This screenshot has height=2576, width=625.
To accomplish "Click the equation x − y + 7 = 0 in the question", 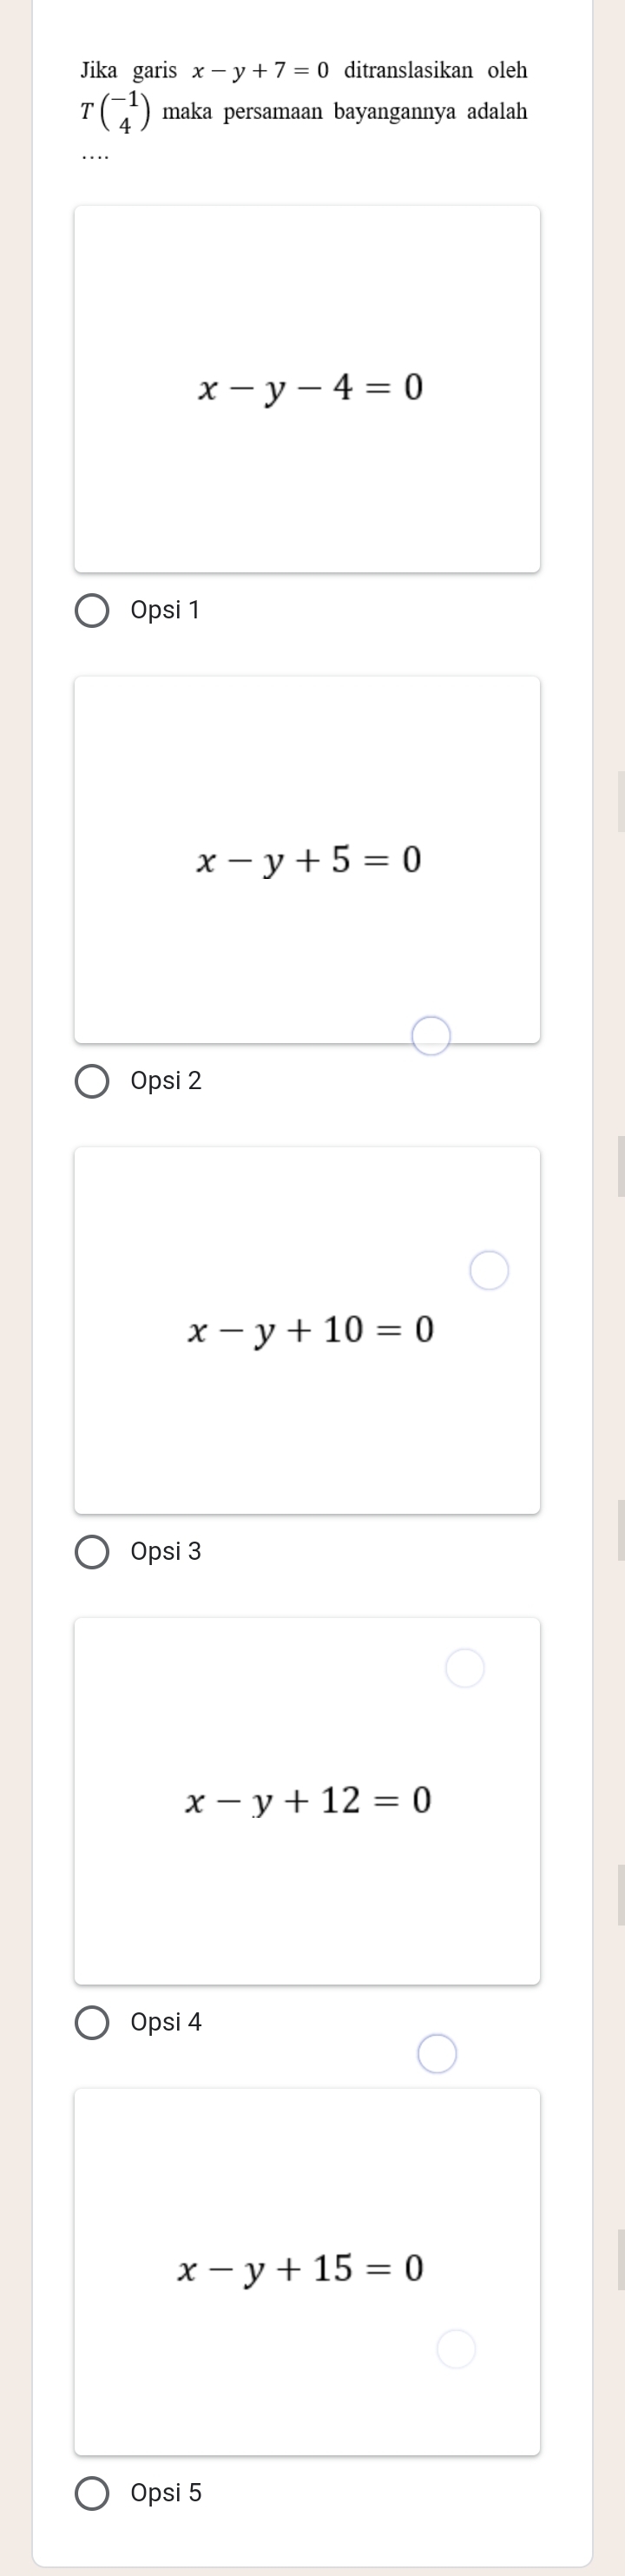I will coord(260,71).
